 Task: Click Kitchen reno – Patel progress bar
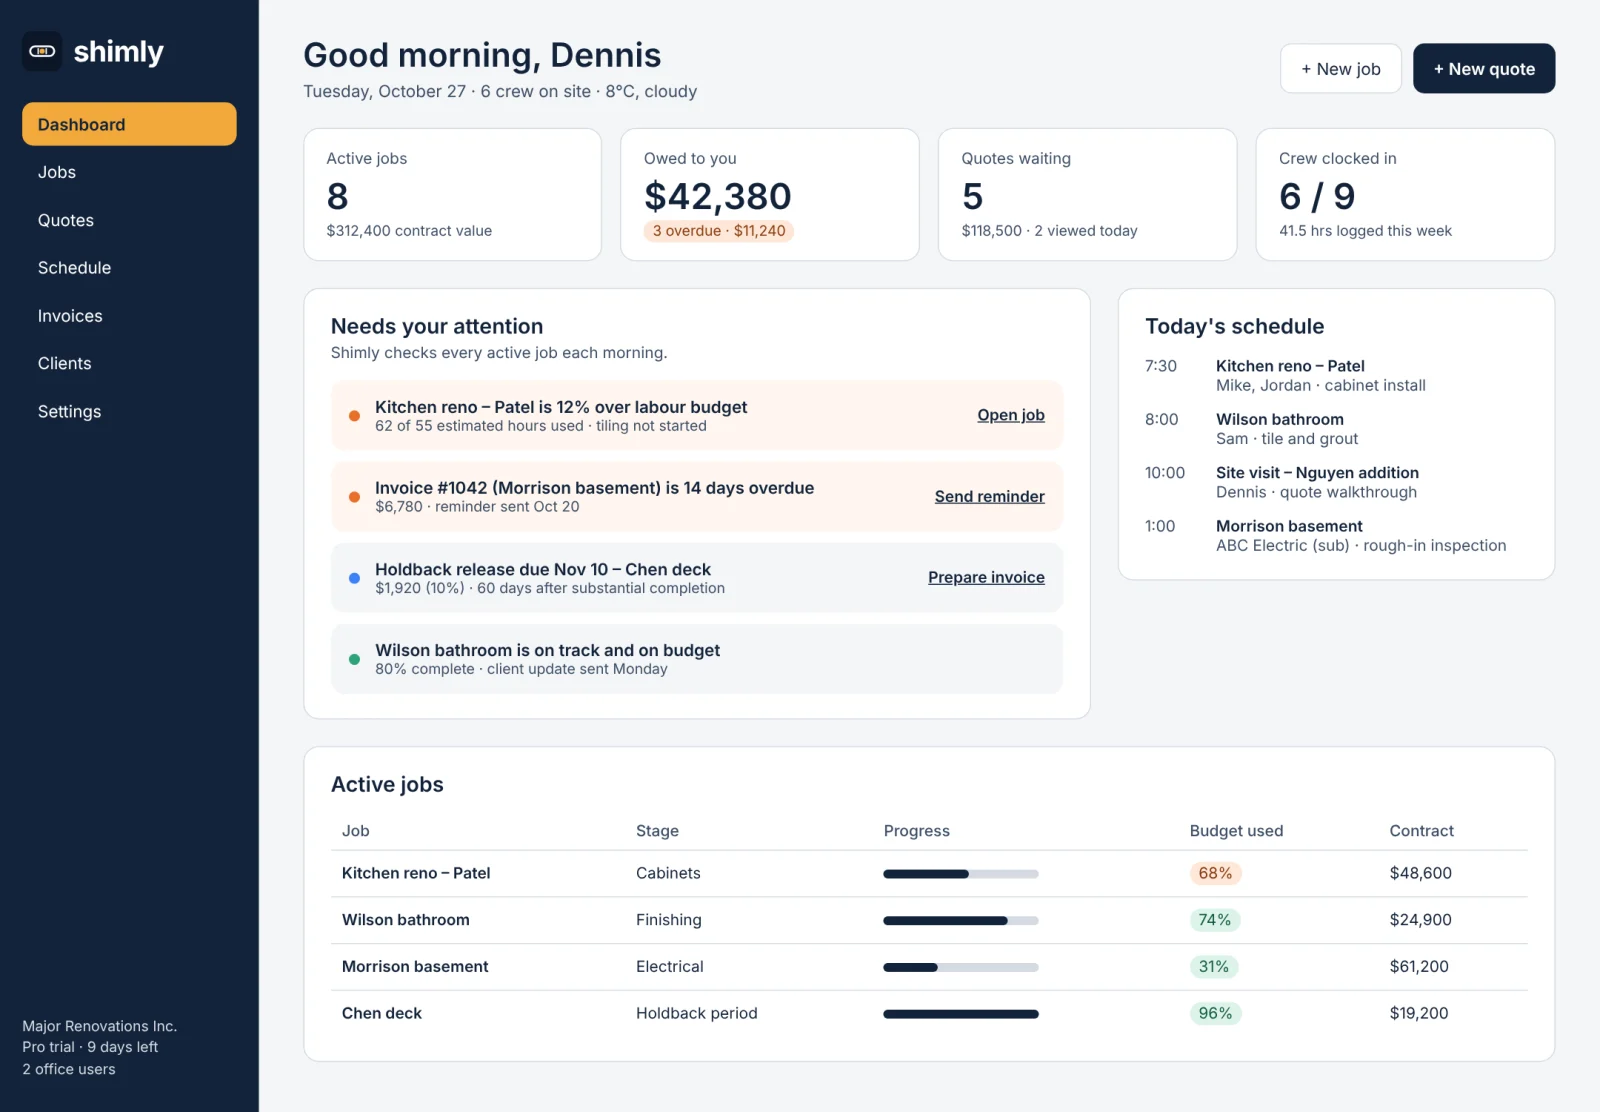tap(961, 874)
